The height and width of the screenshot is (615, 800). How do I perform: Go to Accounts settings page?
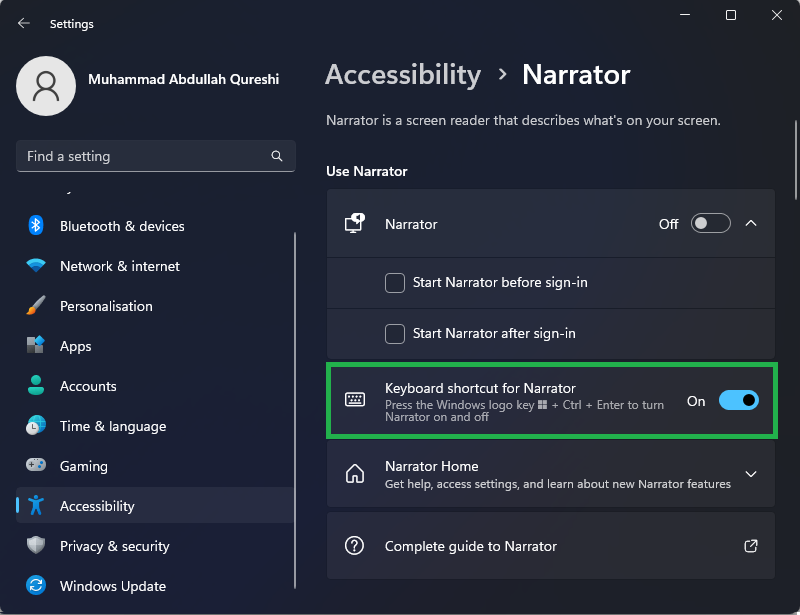[88, 386]
